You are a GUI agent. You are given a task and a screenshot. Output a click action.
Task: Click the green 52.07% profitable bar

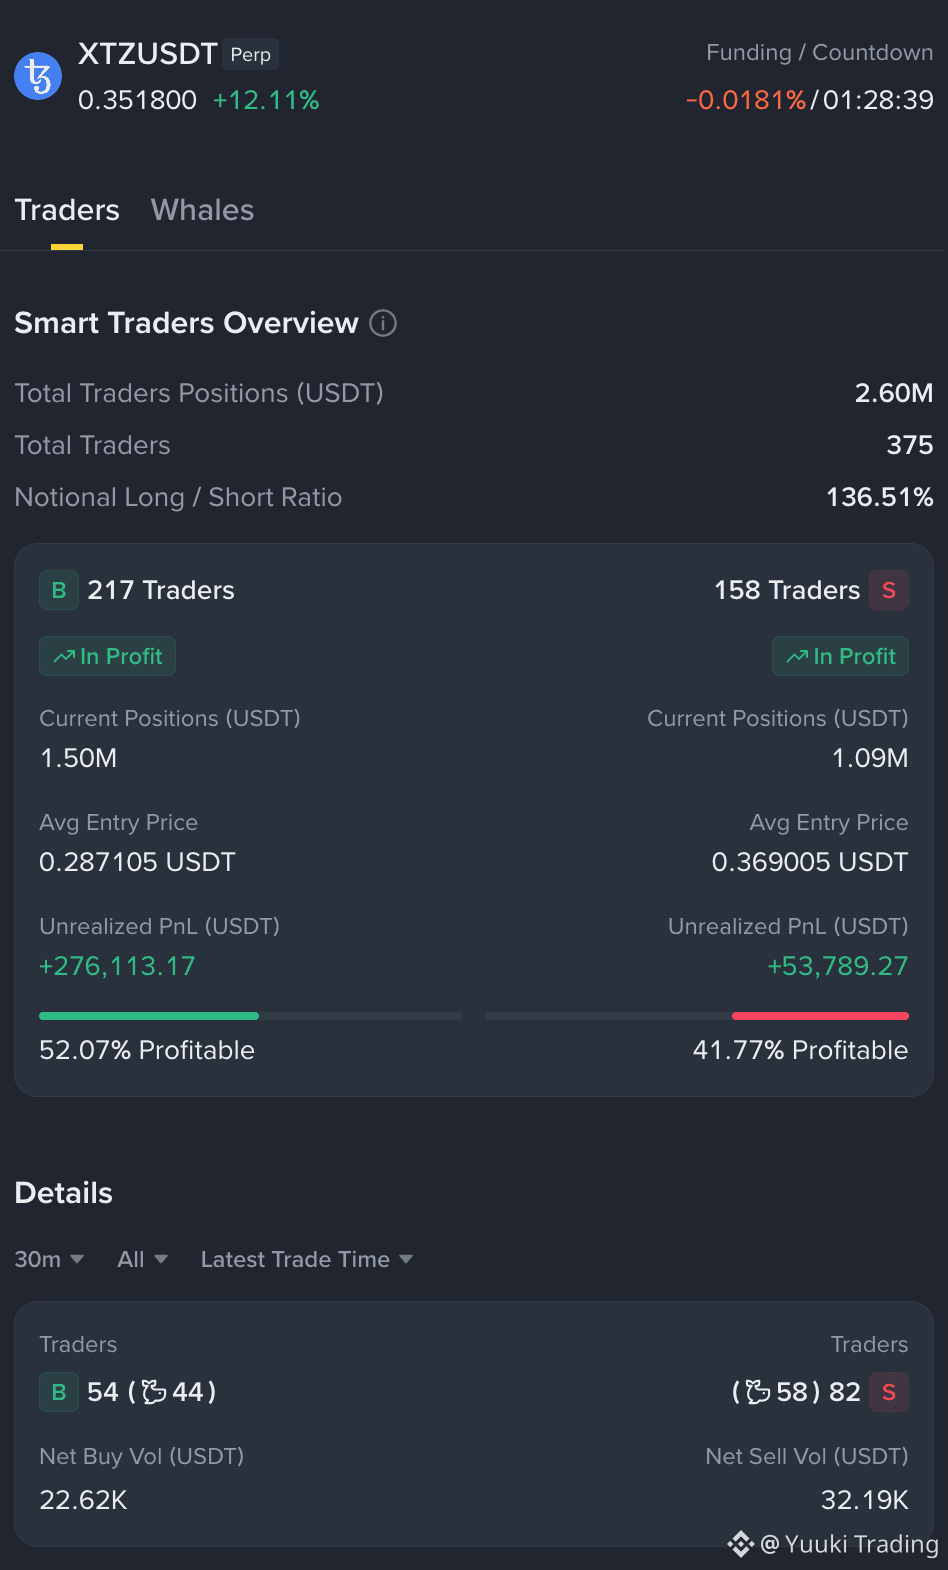coord(149,1016)
